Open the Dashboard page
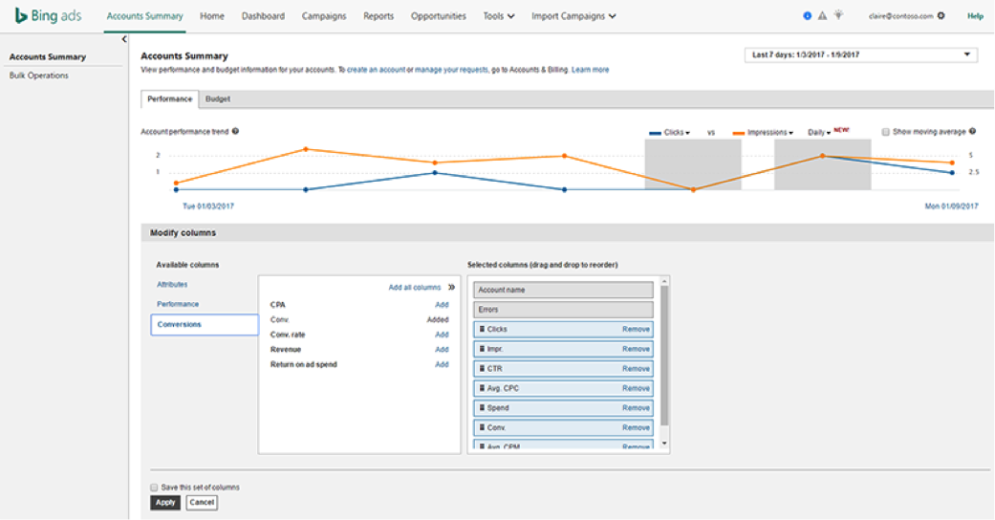This screenshot has height=520, width=995. (263, 16)
